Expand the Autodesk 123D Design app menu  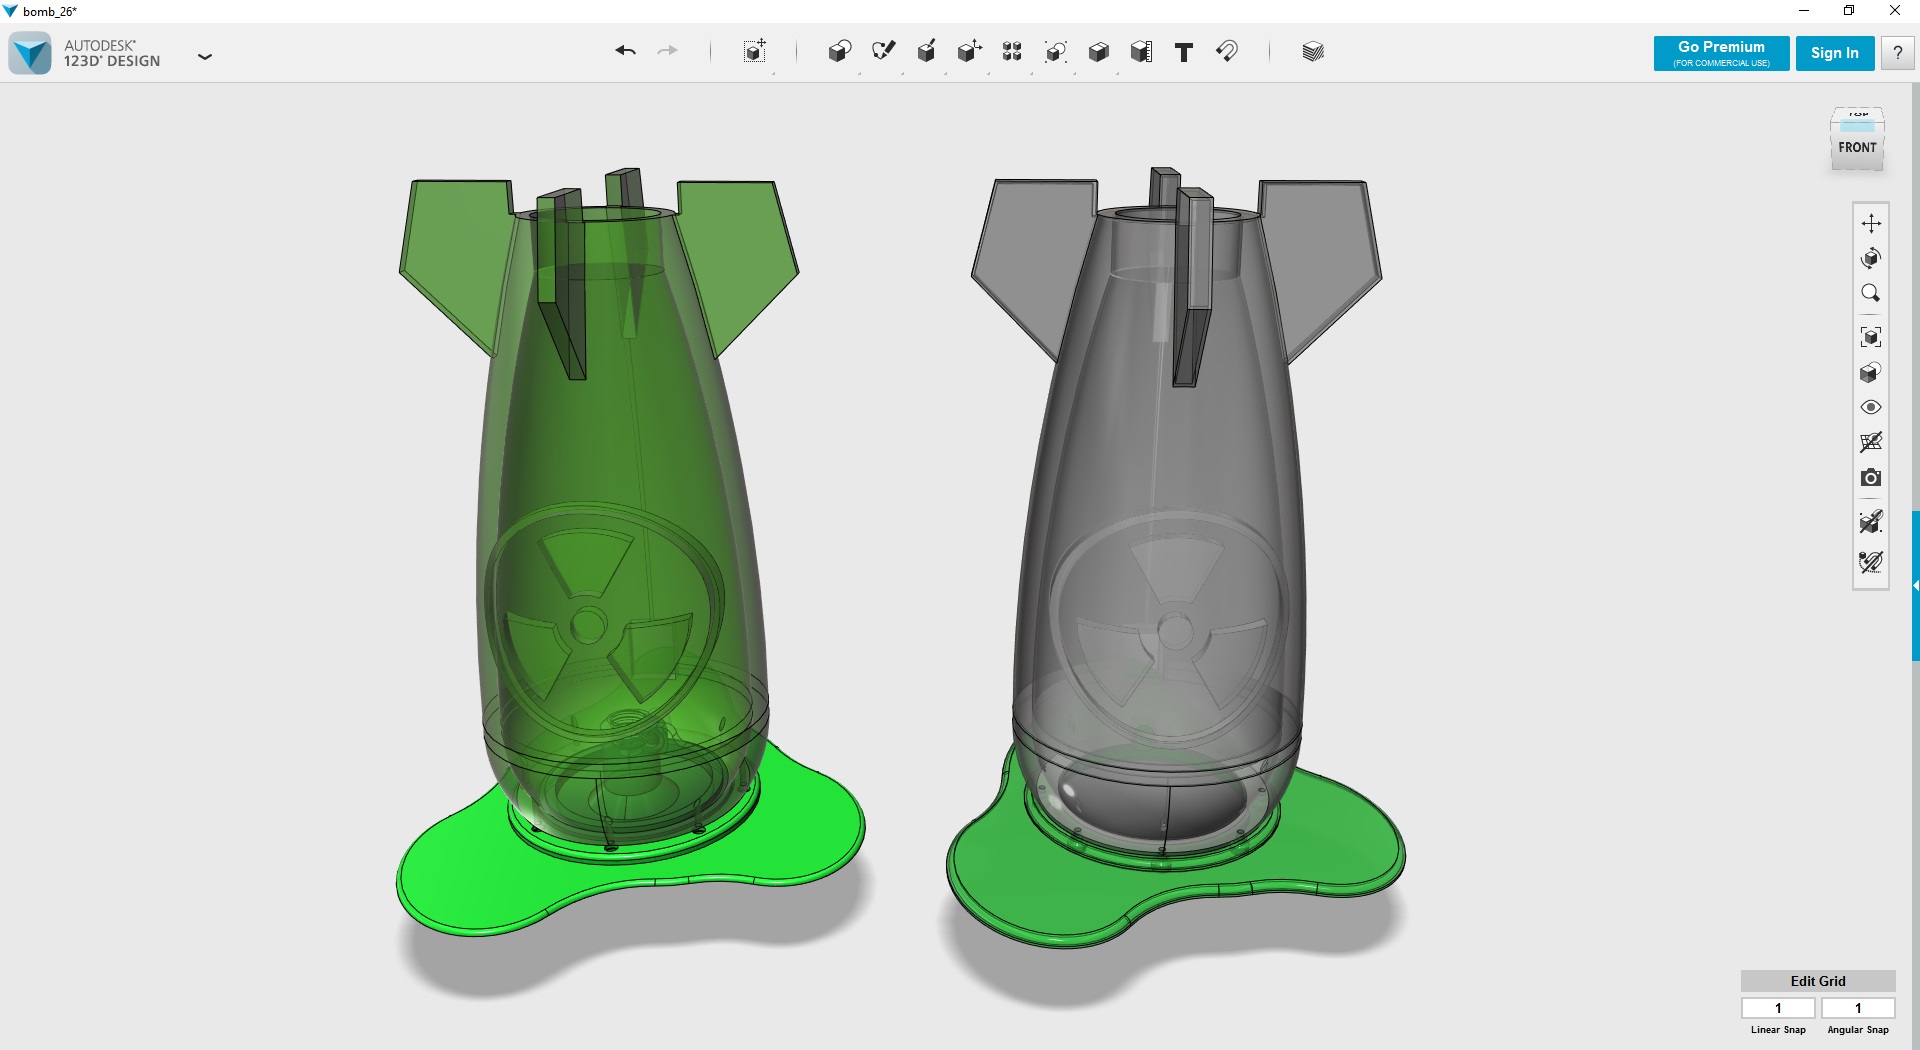(205, 57)
